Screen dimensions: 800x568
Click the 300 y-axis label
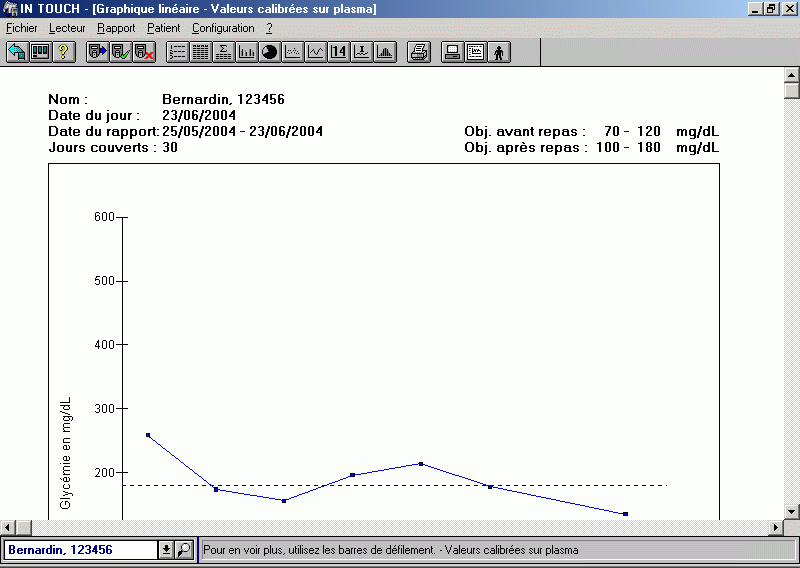tap(104, 409)
